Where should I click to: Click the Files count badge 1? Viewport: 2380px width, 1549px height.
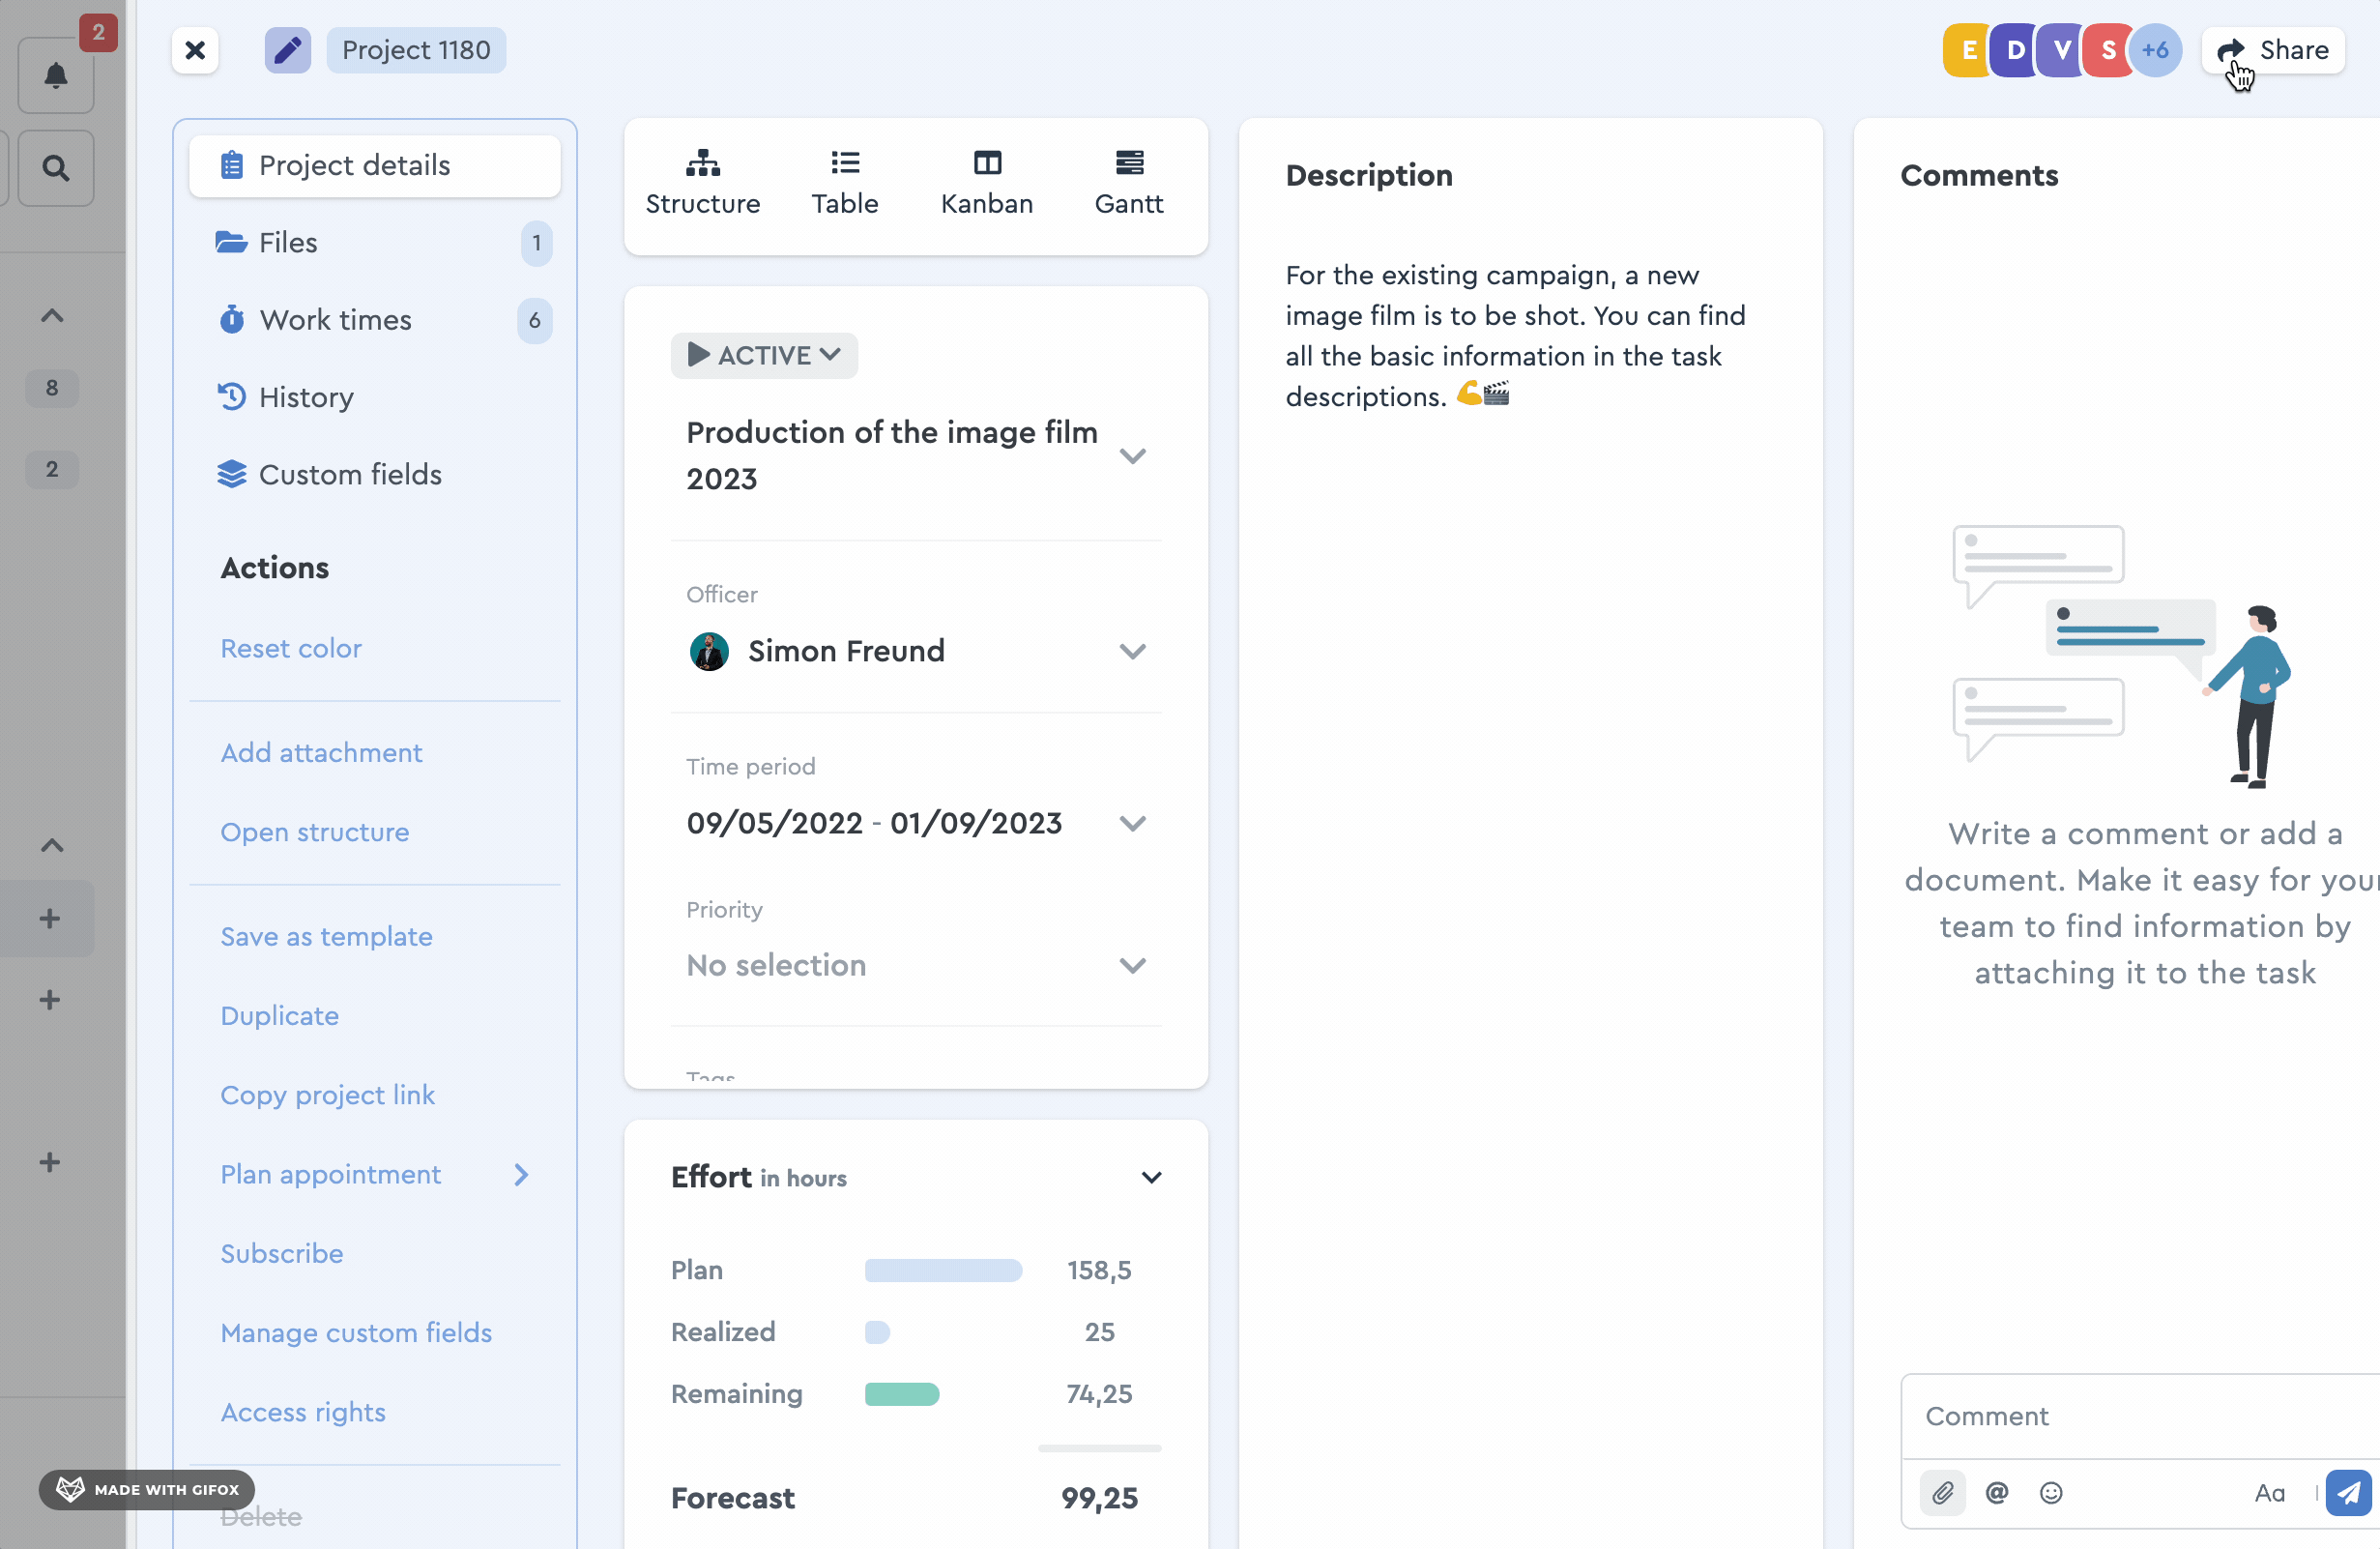pos(536,243)
